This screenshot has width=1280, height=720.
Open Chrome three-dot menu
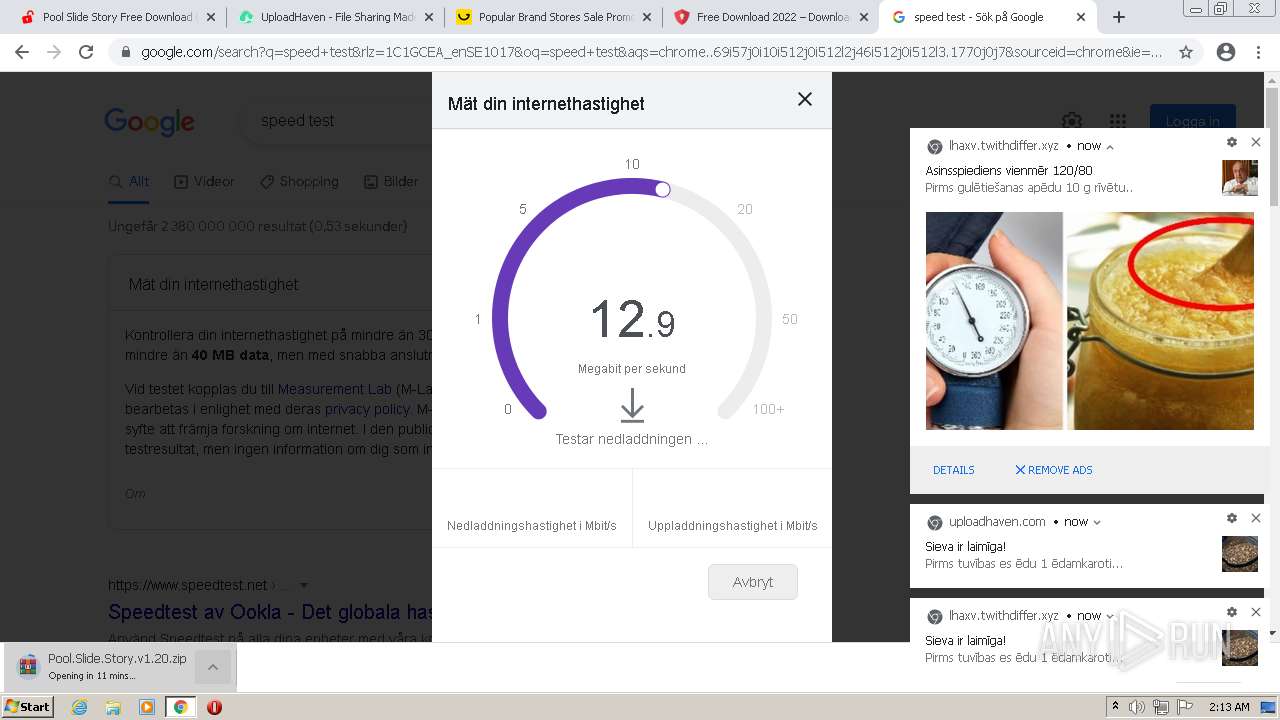[x=1258, y=52]
